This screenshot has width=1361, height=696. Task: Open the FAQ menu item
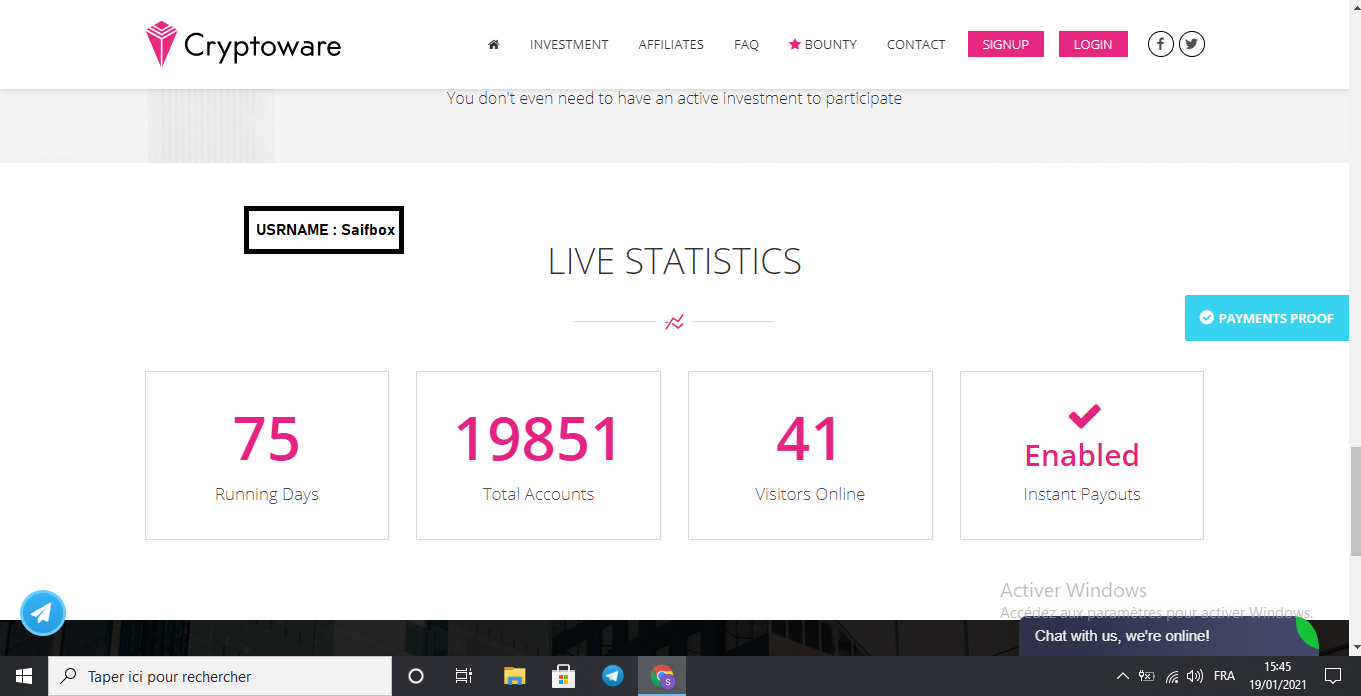746,45
